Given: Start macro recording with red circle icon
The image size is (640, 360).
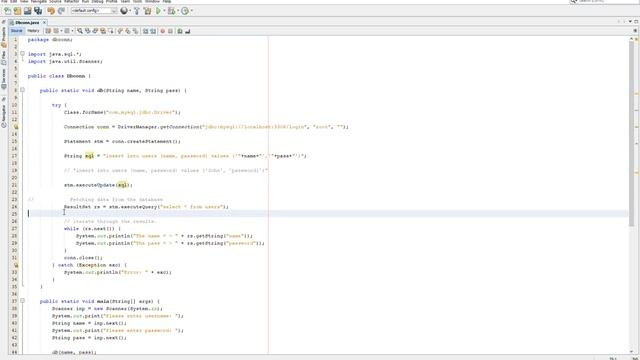Looking at the screenshot, I should coord(162,31).
